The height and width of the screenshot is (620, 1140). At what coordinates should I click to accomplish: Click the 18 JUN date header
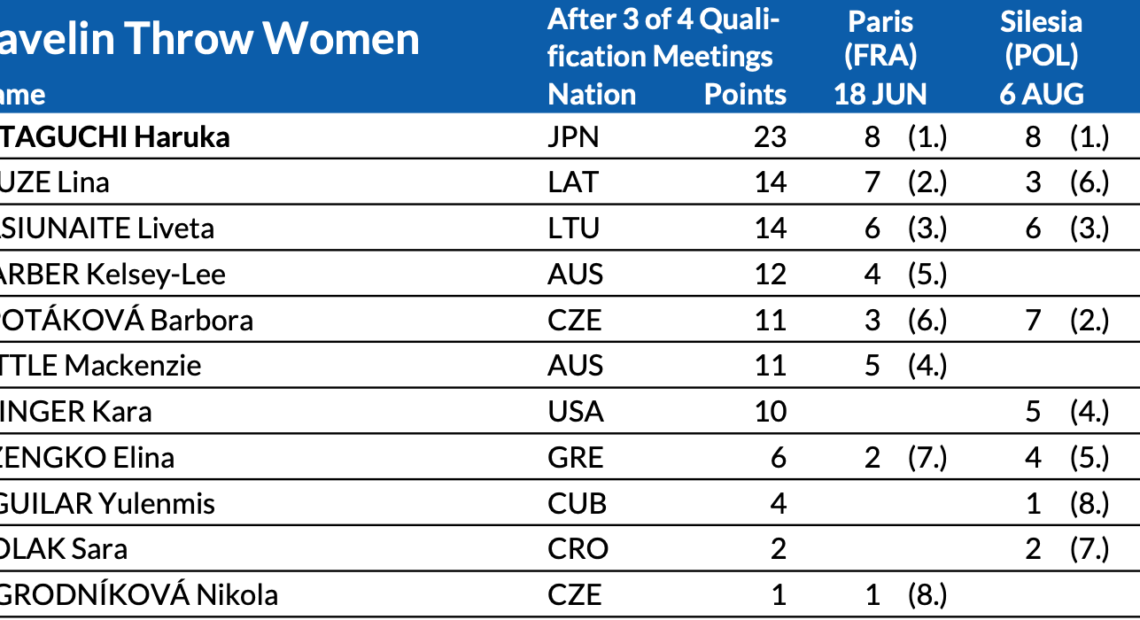point(880,94)
